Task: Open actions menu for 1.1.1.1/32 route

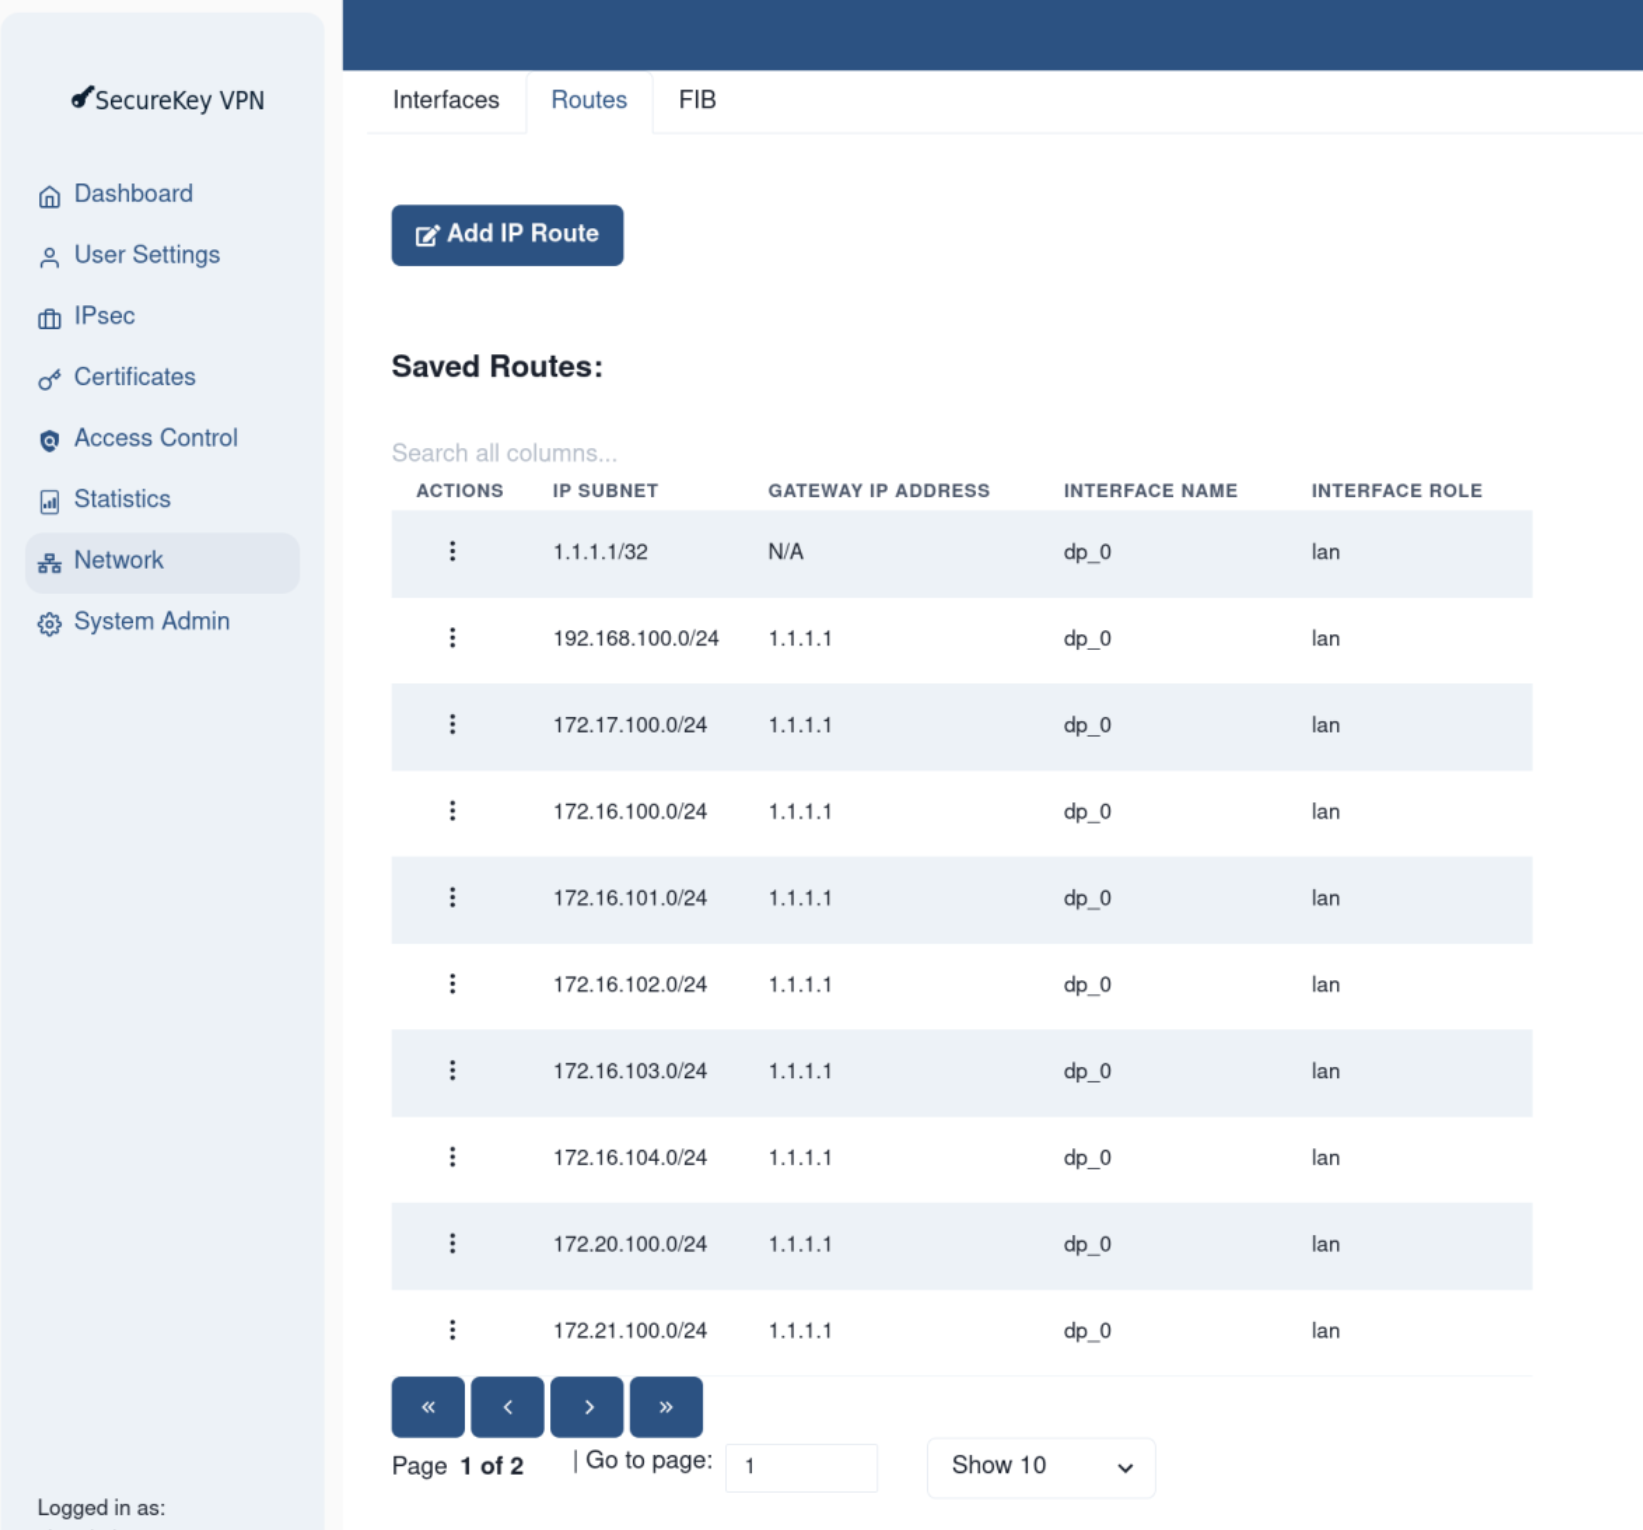Action: point(452,551)
